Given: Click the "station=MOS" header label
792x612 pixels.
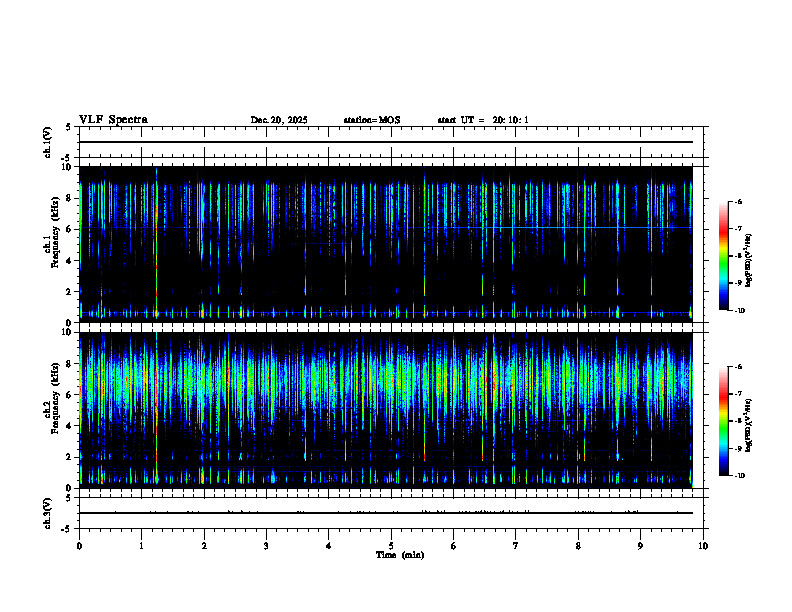Looking at the screenshot, I should pyautogui.click(x=372, y=120).
